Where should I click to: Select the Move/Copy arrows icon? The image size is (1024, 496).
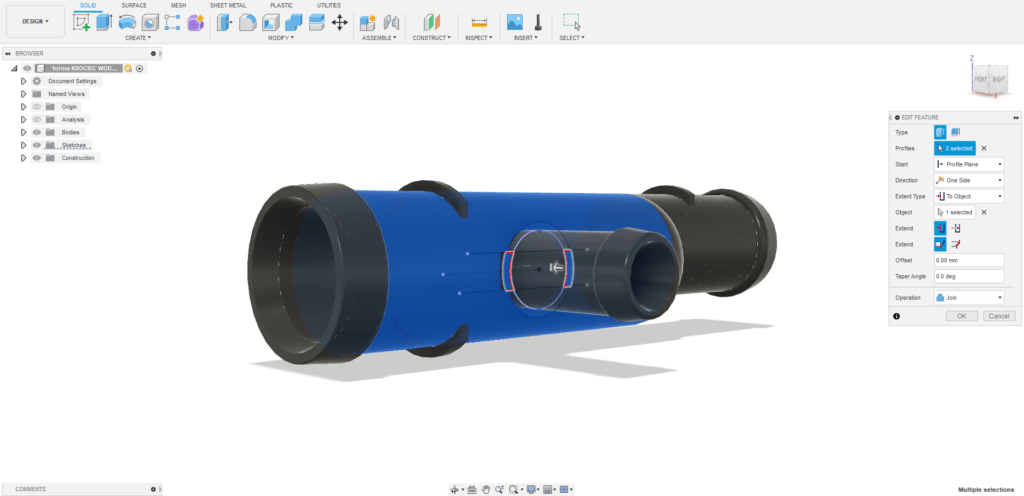(339, 22)
